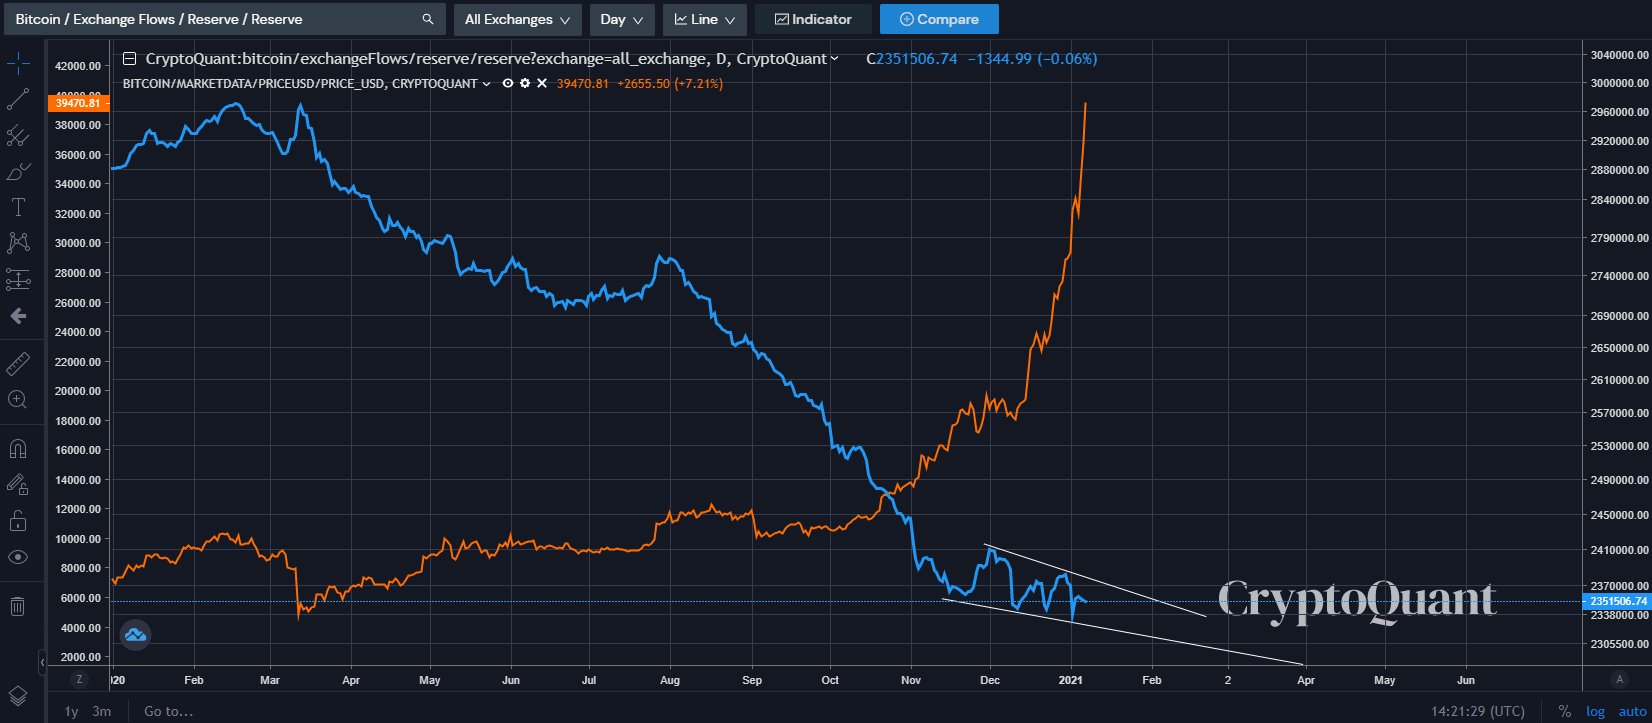The height and width of the screenshot is (723, 1652).
Task: Select the white upper trend line drawing
Action: 1095,581
